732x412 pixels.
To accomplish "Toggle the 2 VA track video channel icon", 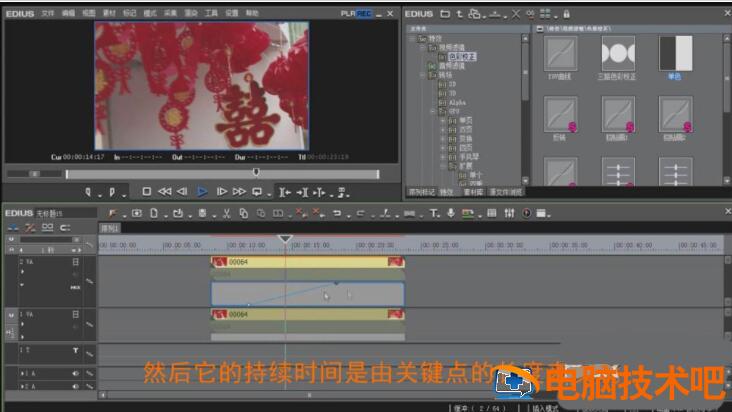I will click(75, 262).
